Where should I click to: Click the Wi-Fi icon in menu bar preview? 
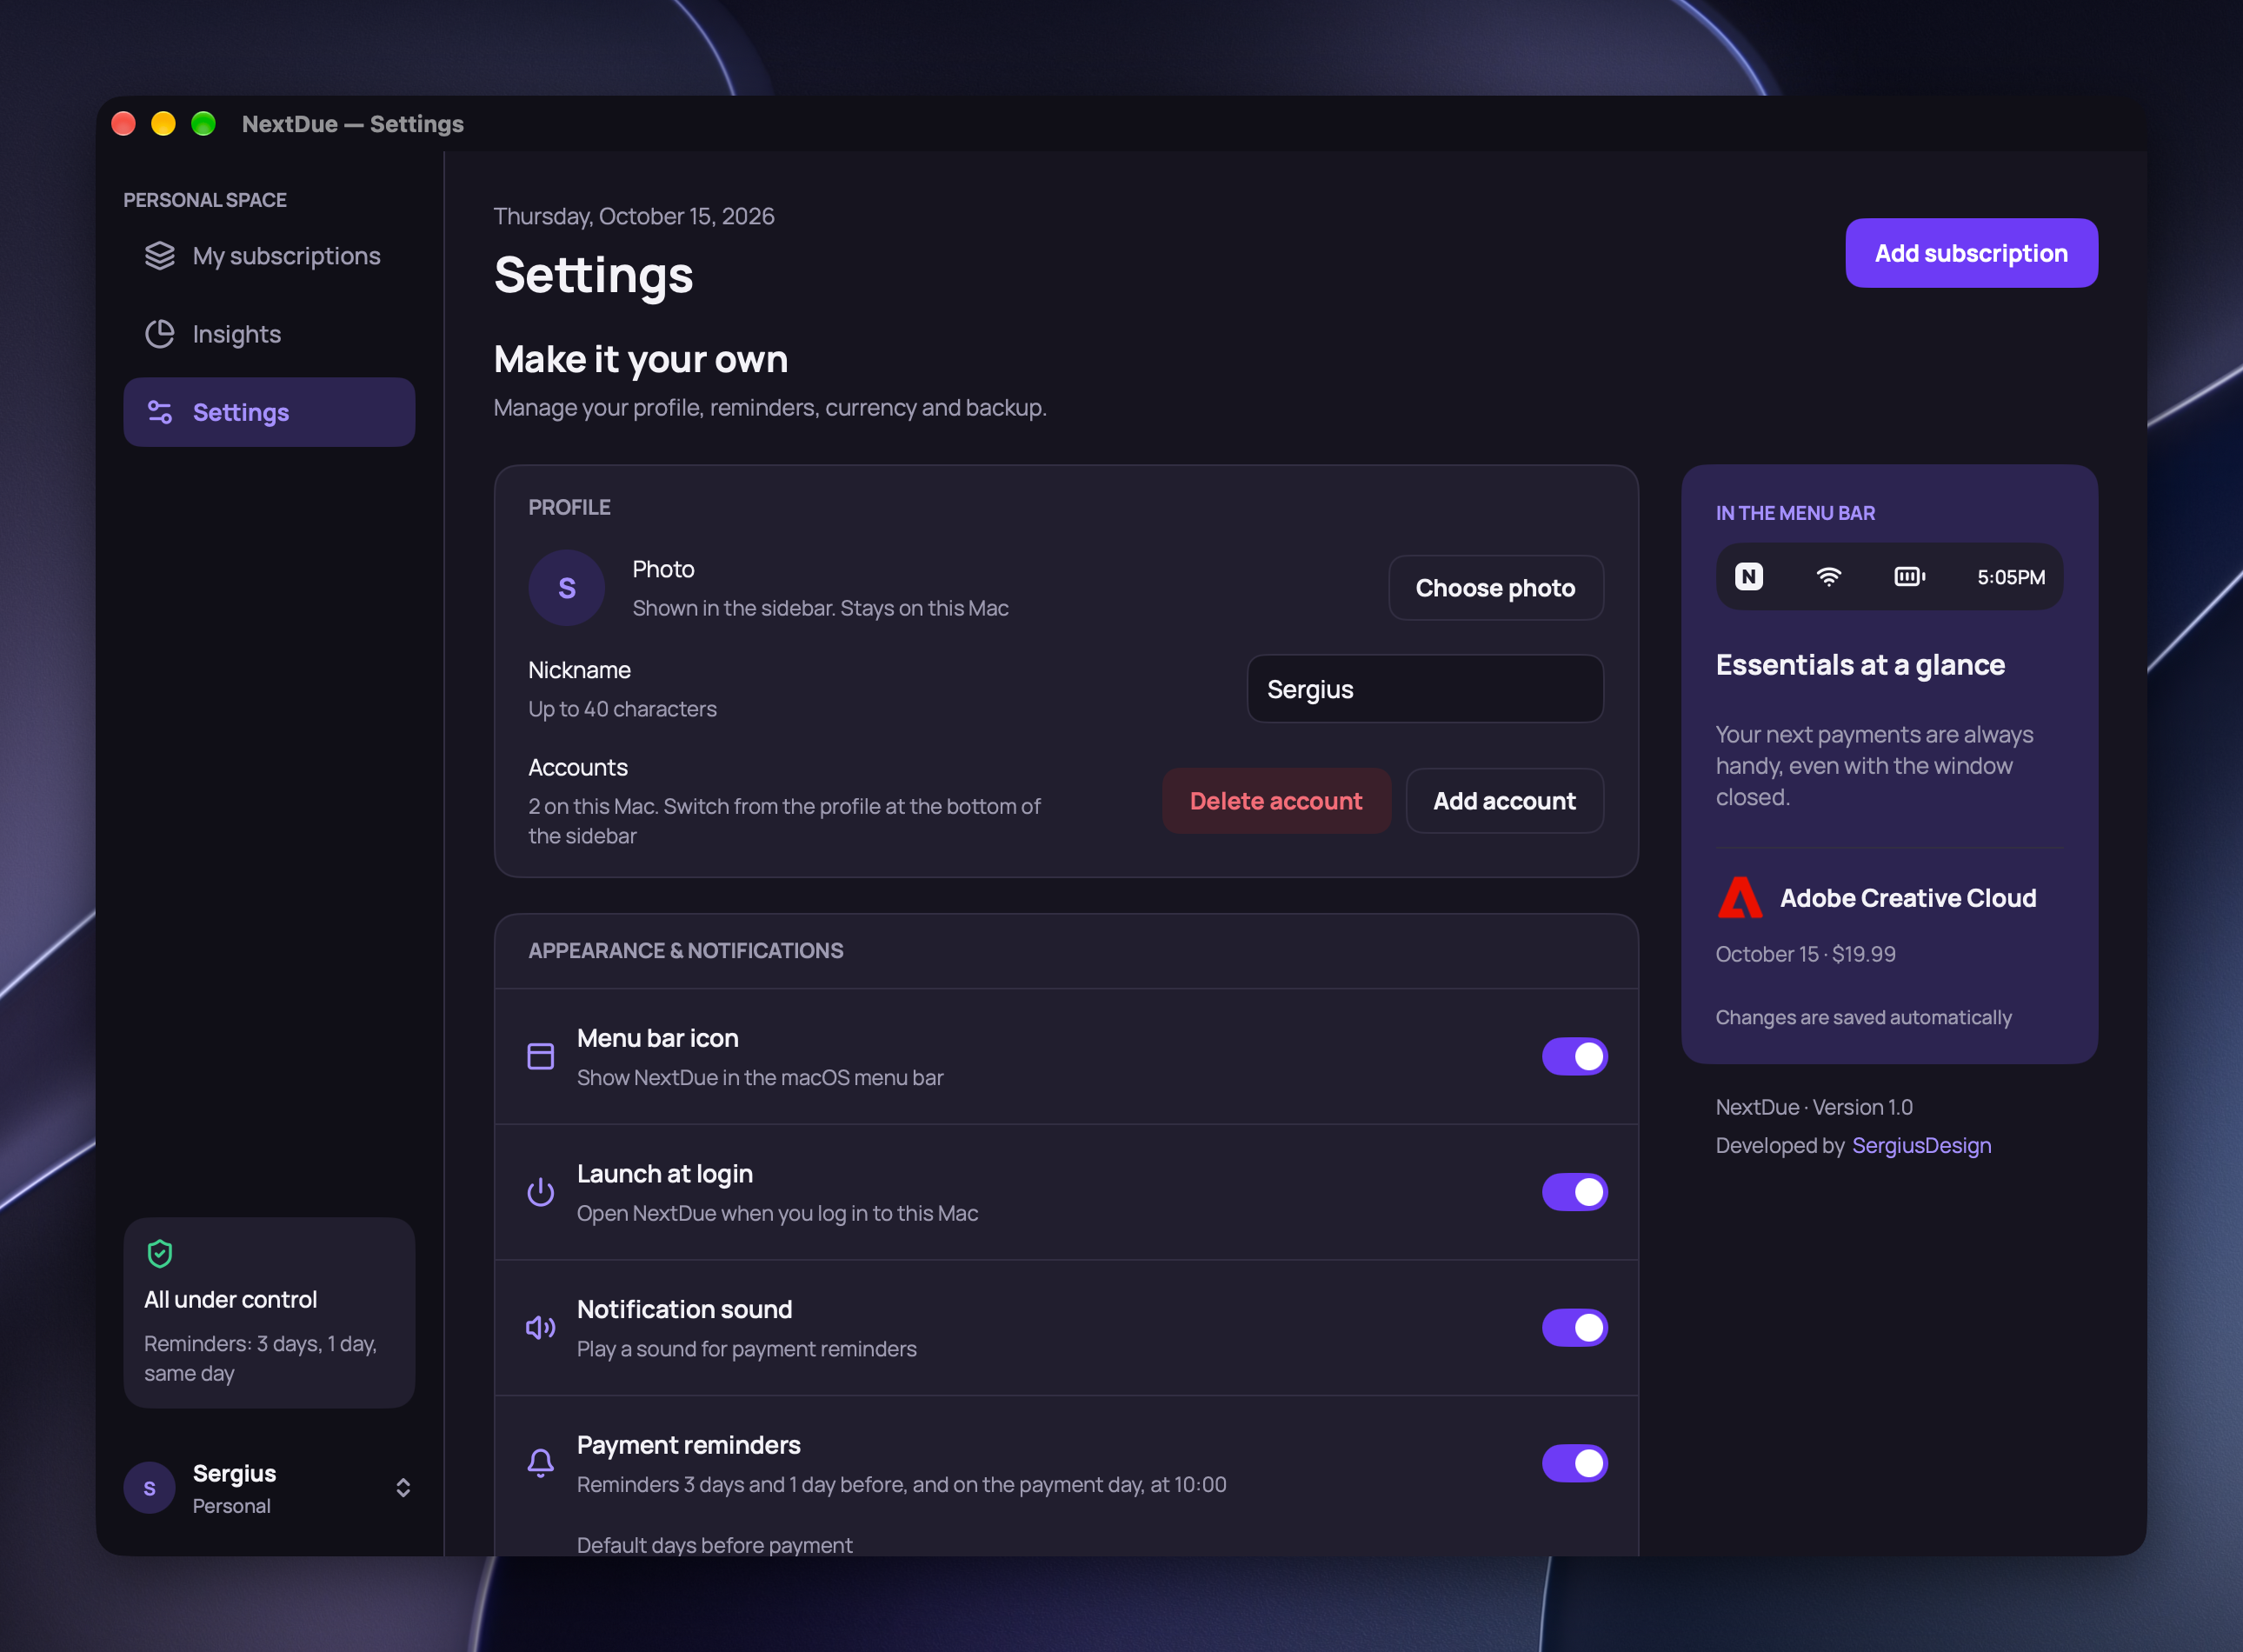(1829, 576)
